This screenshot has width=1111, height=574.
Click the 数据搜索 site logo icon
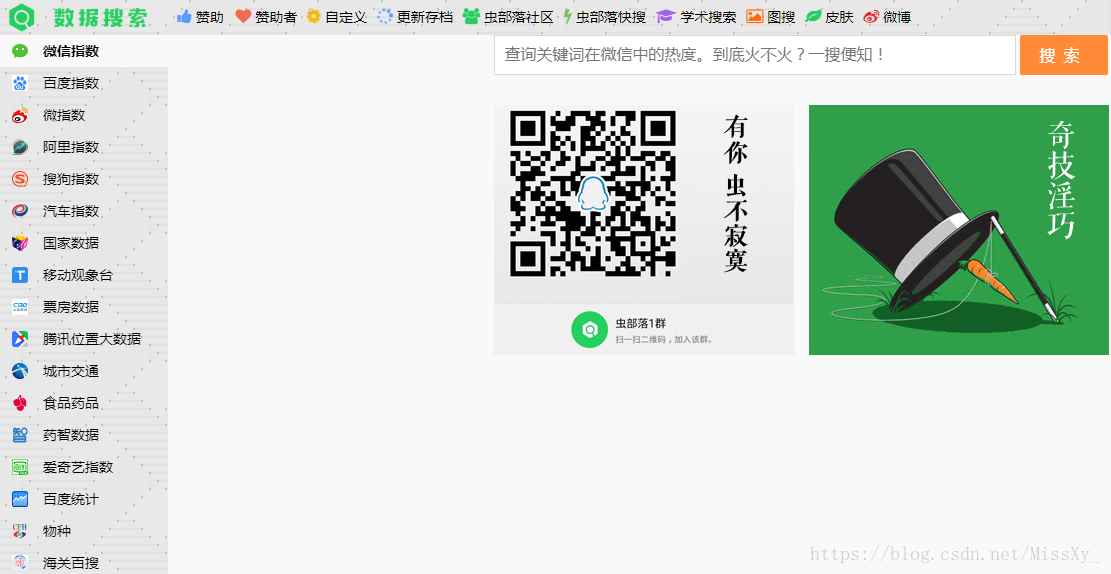[22, 17]
